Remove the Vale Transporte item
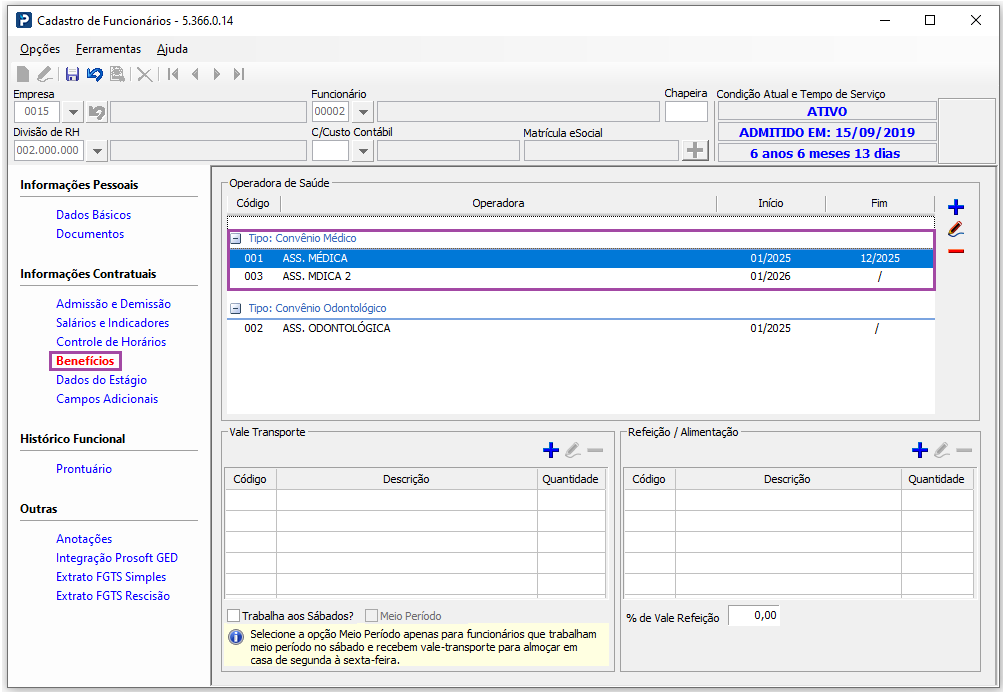1006x693 pixels. click(x=595, y=450)
